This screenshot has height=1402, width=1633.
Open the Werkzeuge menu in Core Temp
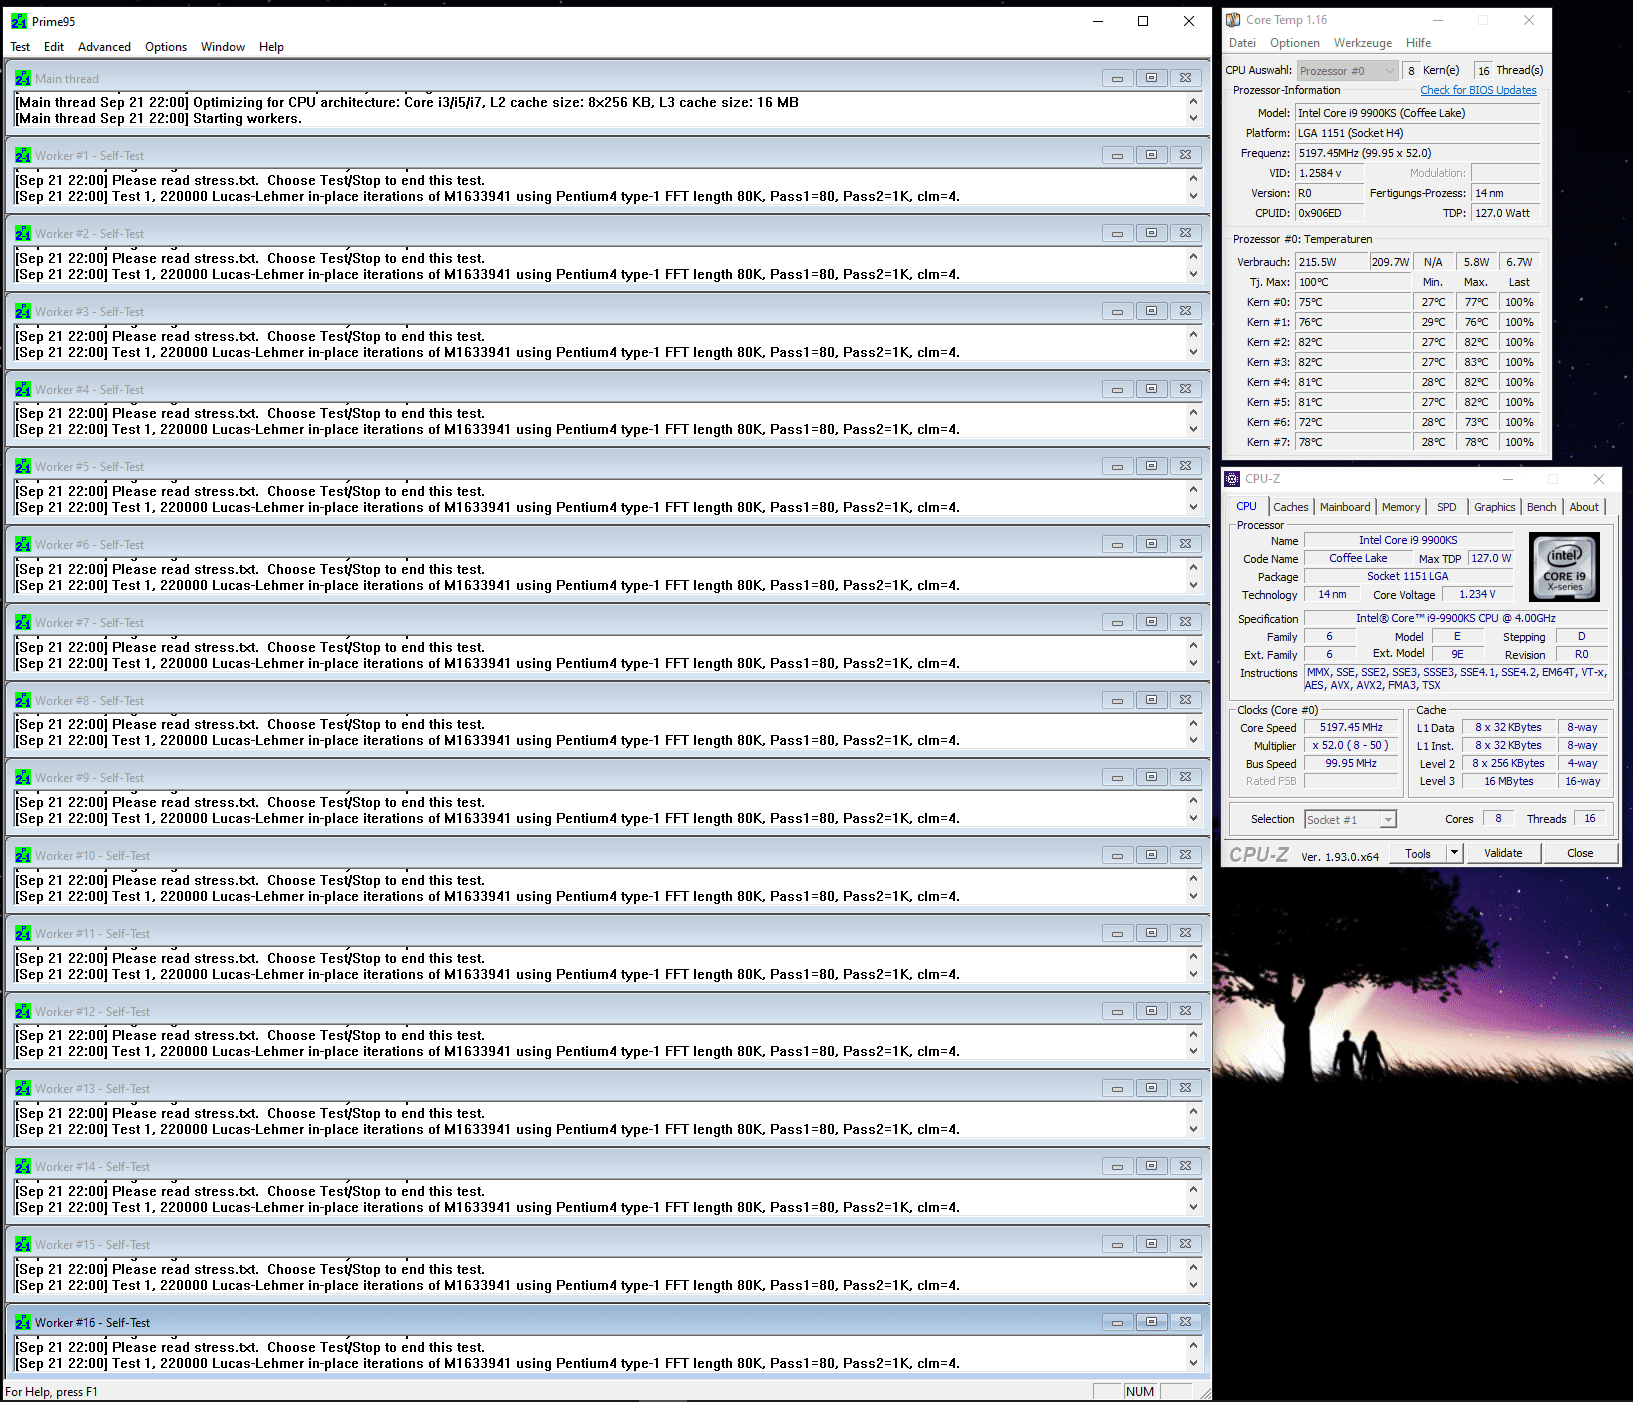(x=1363, y=43)
